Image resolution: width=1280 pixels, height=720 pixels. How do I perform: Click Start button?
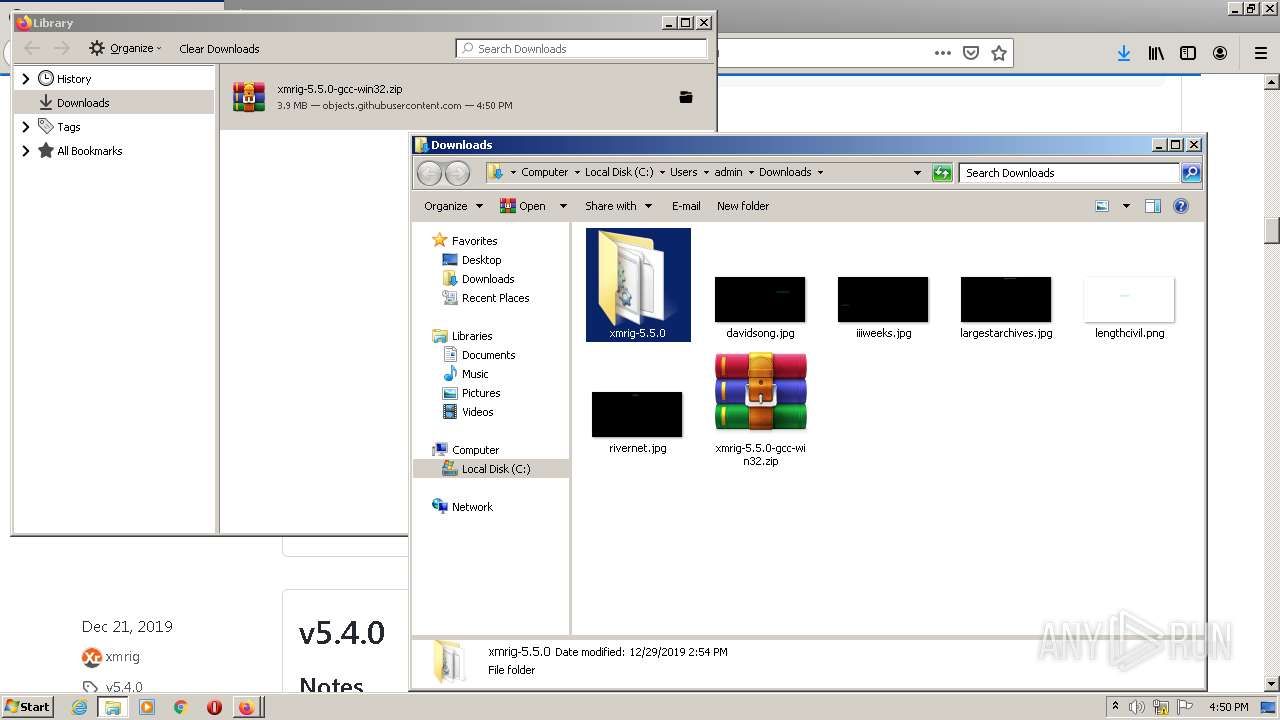(27, 707)
